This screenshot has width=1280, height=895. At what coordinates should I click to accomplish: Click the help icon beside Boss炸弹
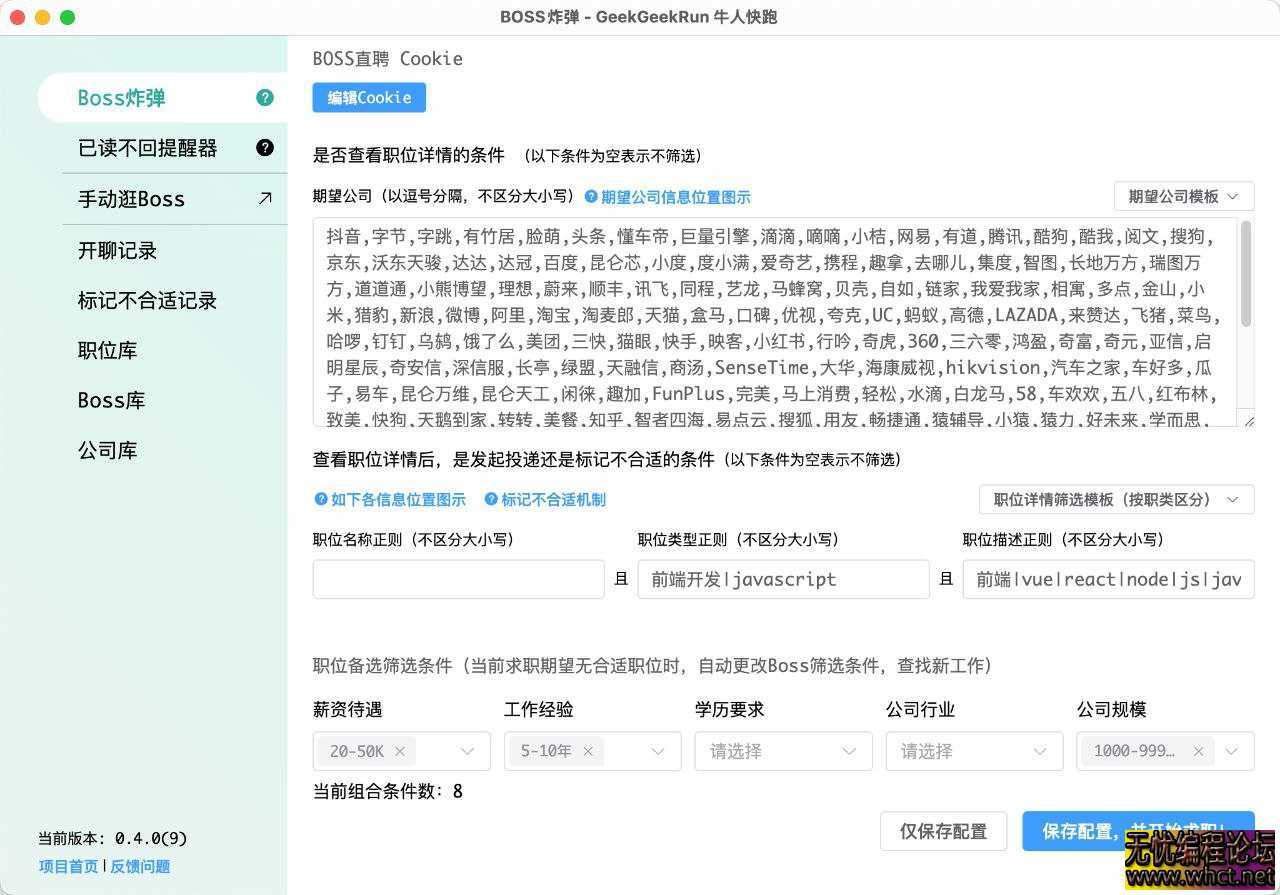tap(264, 97)
